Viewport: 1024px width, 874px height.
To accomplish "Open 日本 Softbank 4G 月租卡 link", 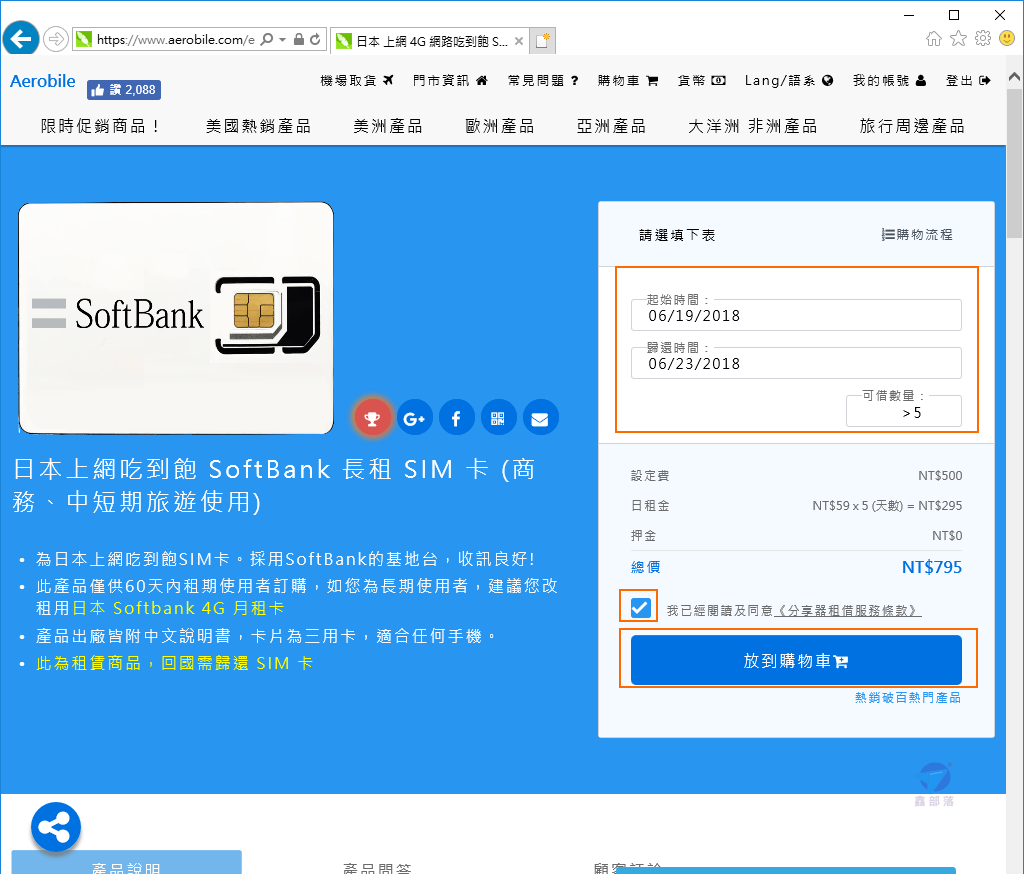I will click(x=178, y=608).
